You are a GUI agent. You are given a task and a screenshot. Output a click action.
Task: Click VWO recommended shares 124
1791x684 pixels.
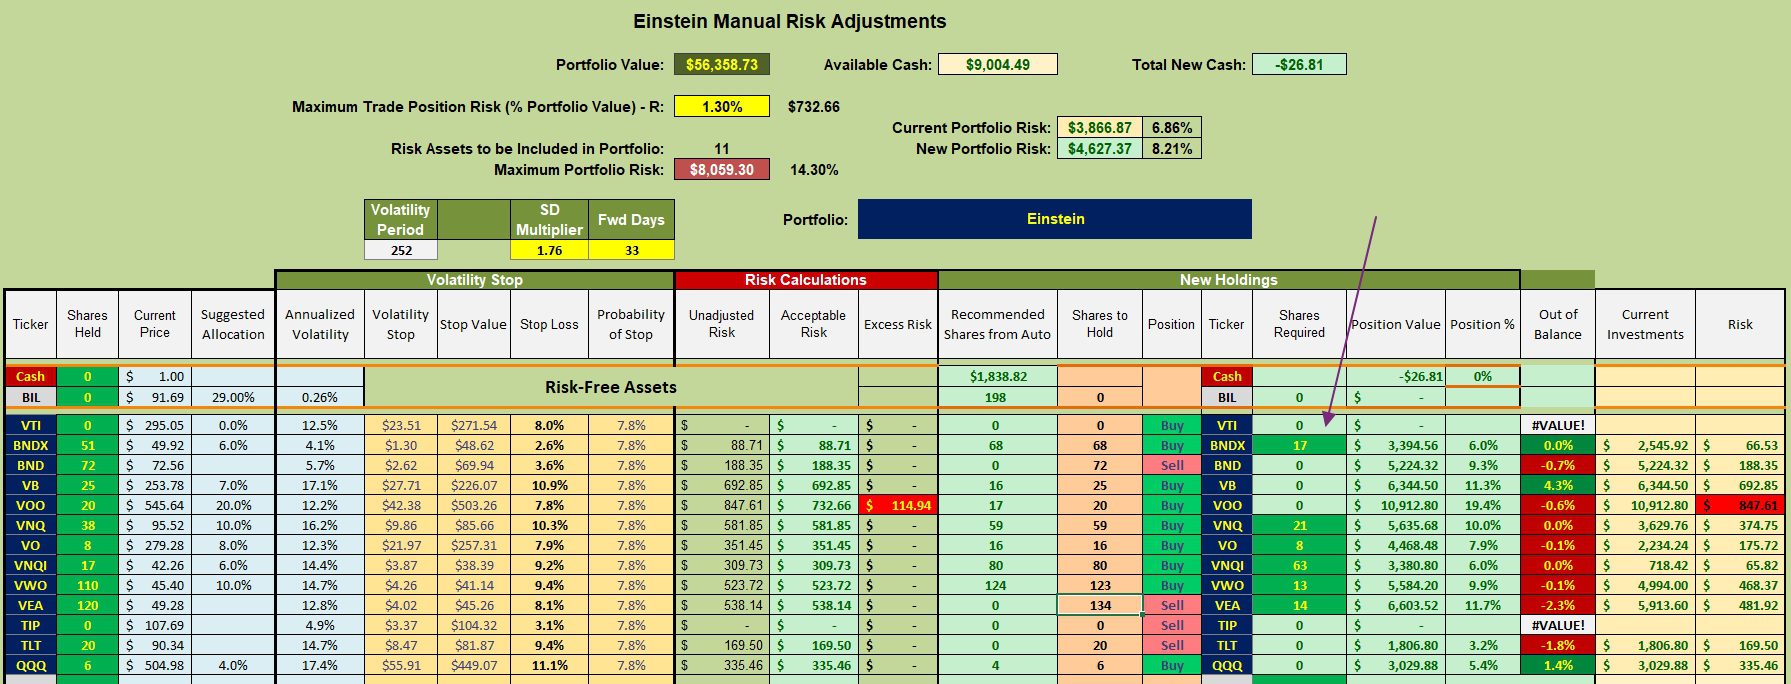[x=998, y=585]
